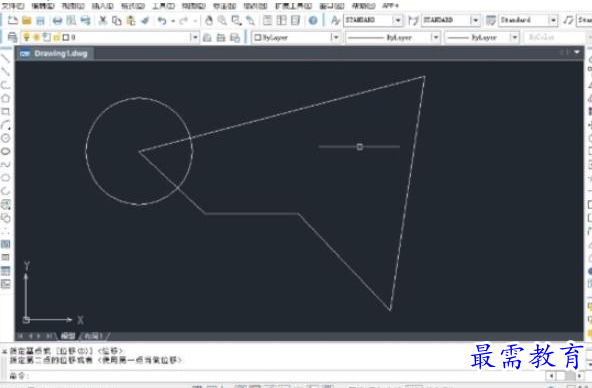This screenshot has height=388, width=592.
Task: Click the Print Preview icon
Action: click(71, 20)
